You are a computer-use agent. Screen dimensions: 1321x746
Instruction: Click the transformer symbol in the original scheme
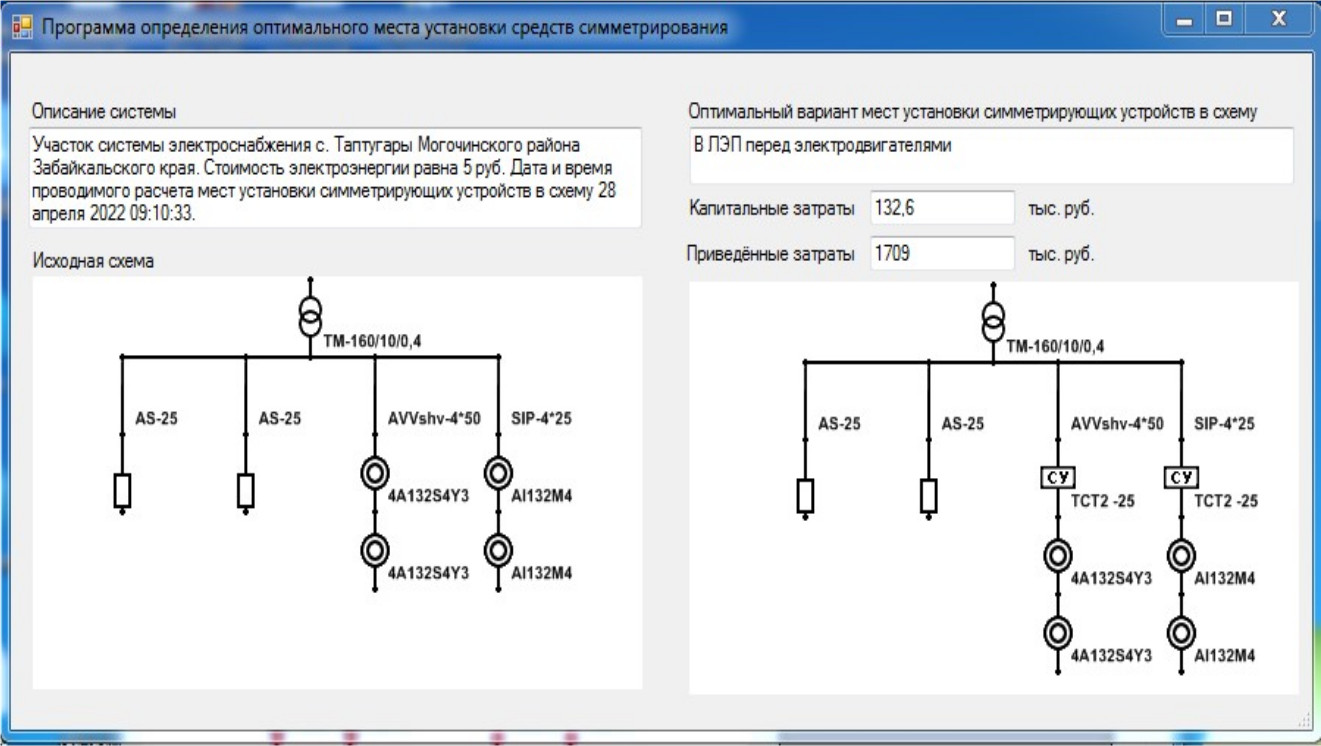pos(310,316)
